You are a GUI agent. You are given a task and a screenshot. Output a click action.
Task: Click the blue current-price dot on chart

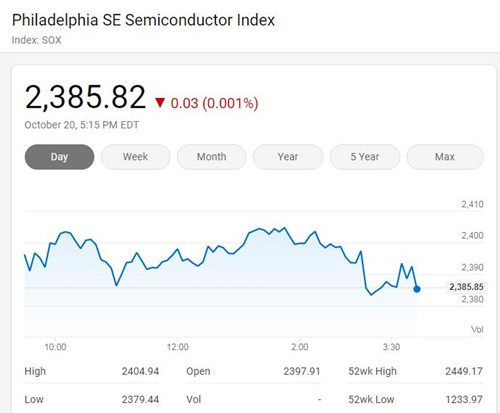tap(417, 289)
